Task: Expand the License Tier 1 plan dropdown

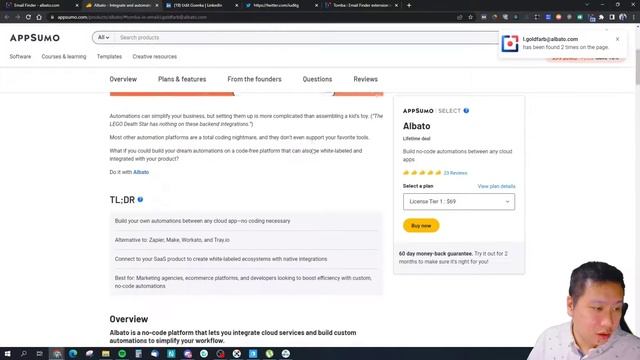Action: click(x=459, y=202)
